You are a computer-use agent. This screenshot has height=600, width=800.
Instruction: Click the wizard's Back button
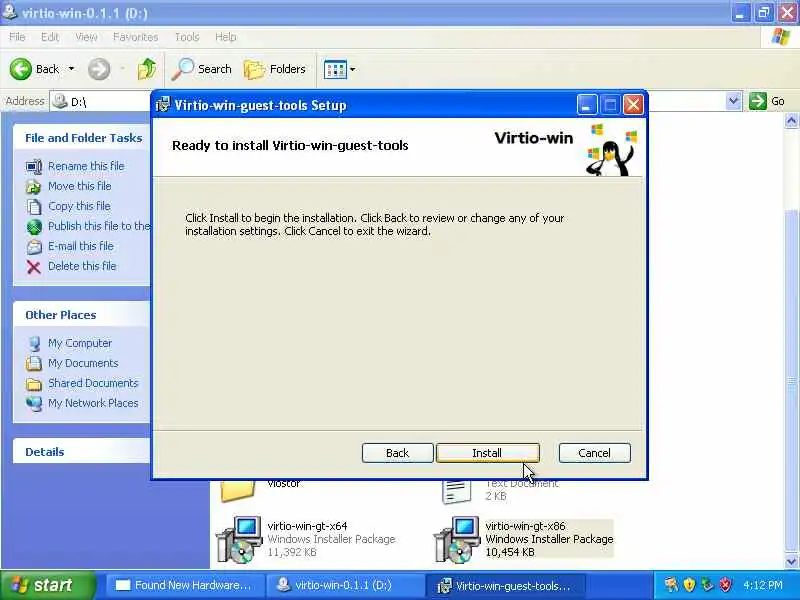point(397,453)
